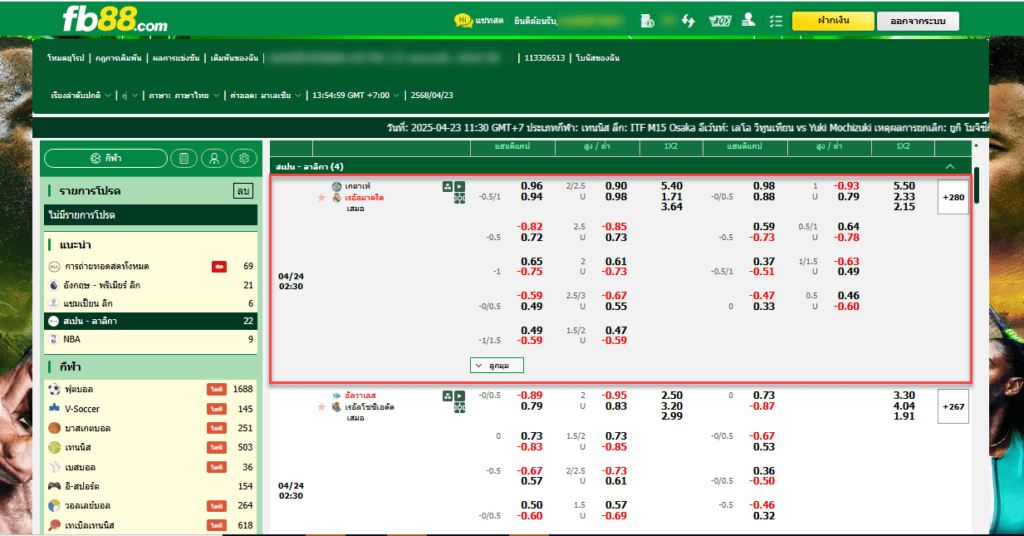Select อังกฤษ - พรีเมียร์ ลีก in recommended list

151,285
